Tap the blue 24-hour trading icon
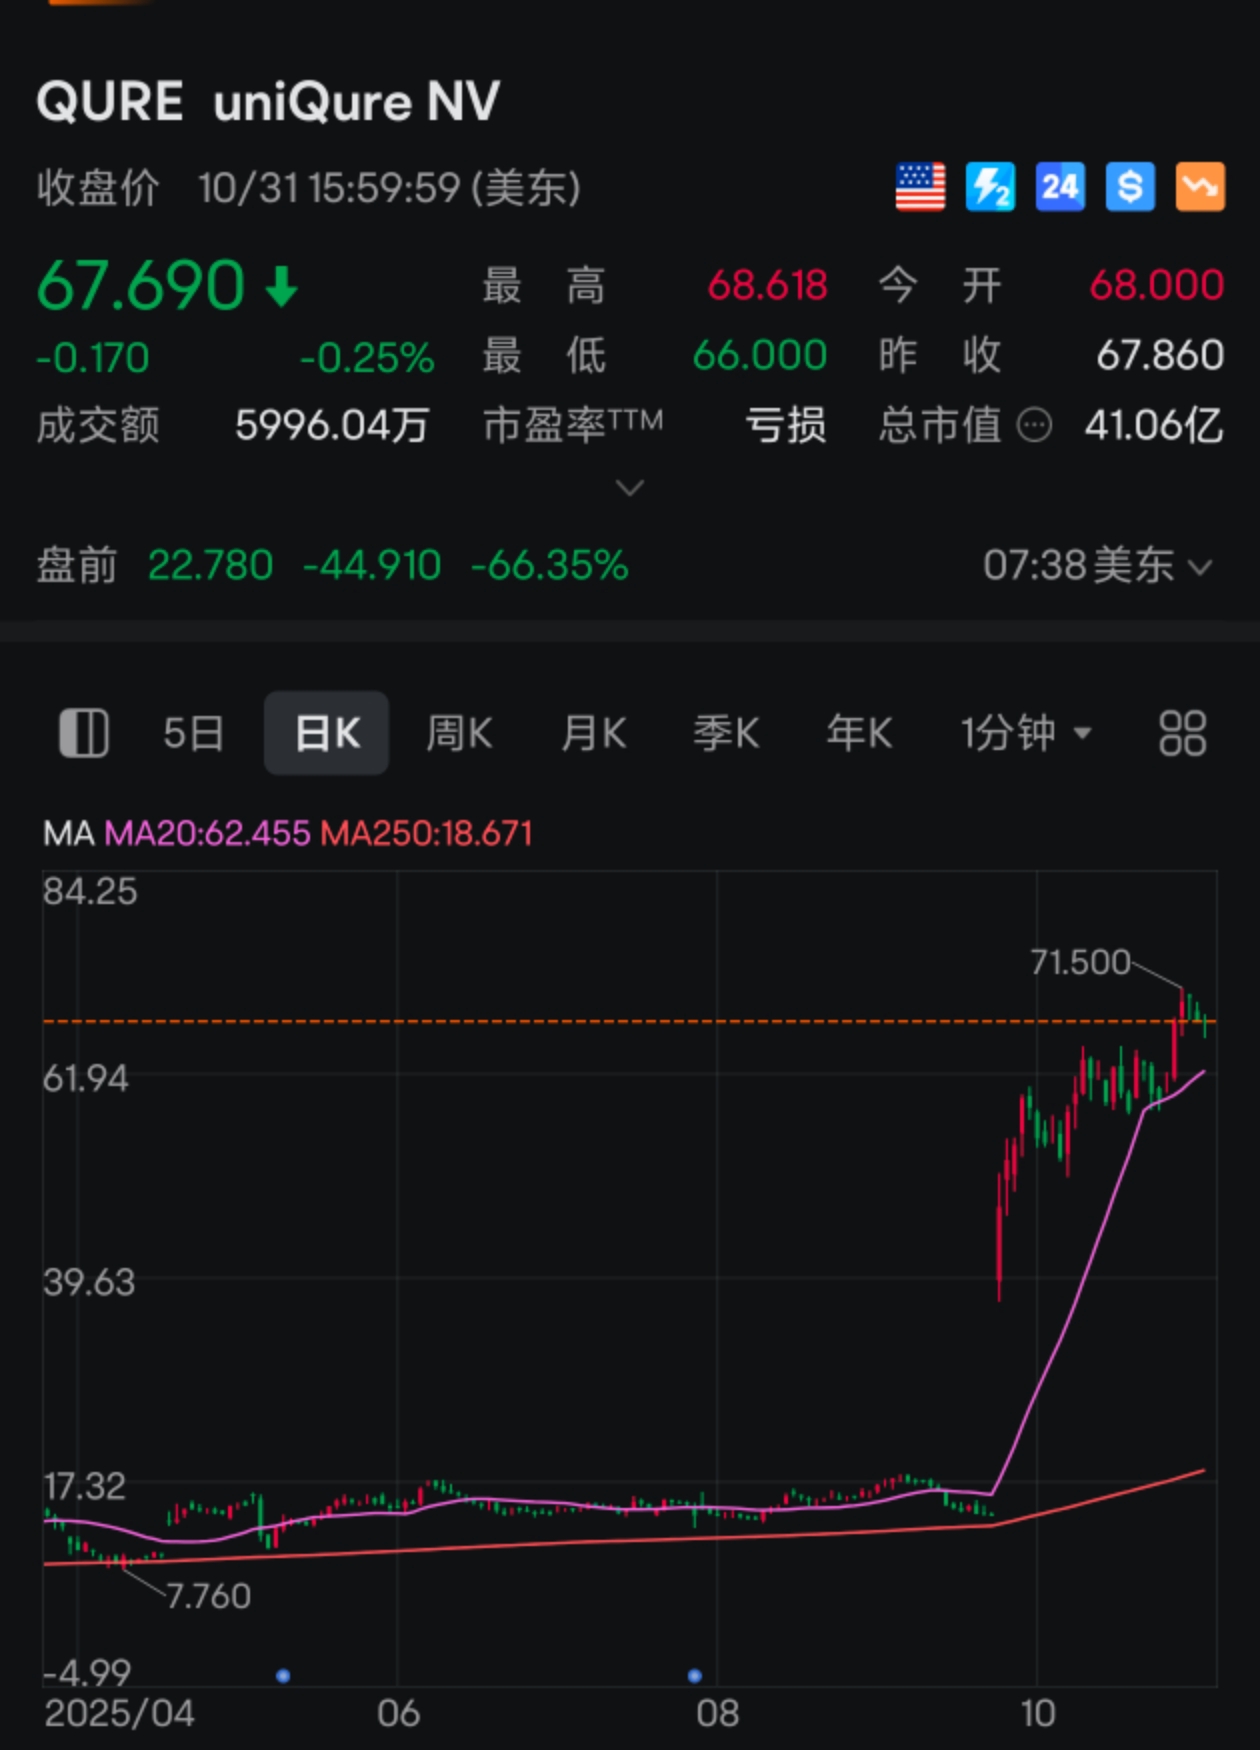This screenshot has height=1750, width=1260. click(x=1060, y=187)
